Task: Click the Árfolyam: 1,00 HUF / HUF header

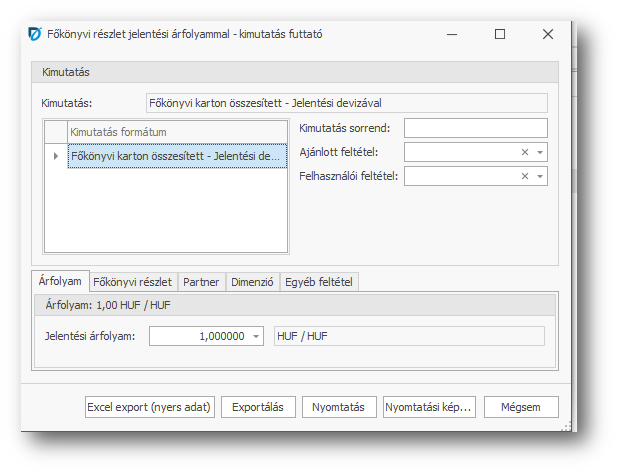Action: pos(294,305)
